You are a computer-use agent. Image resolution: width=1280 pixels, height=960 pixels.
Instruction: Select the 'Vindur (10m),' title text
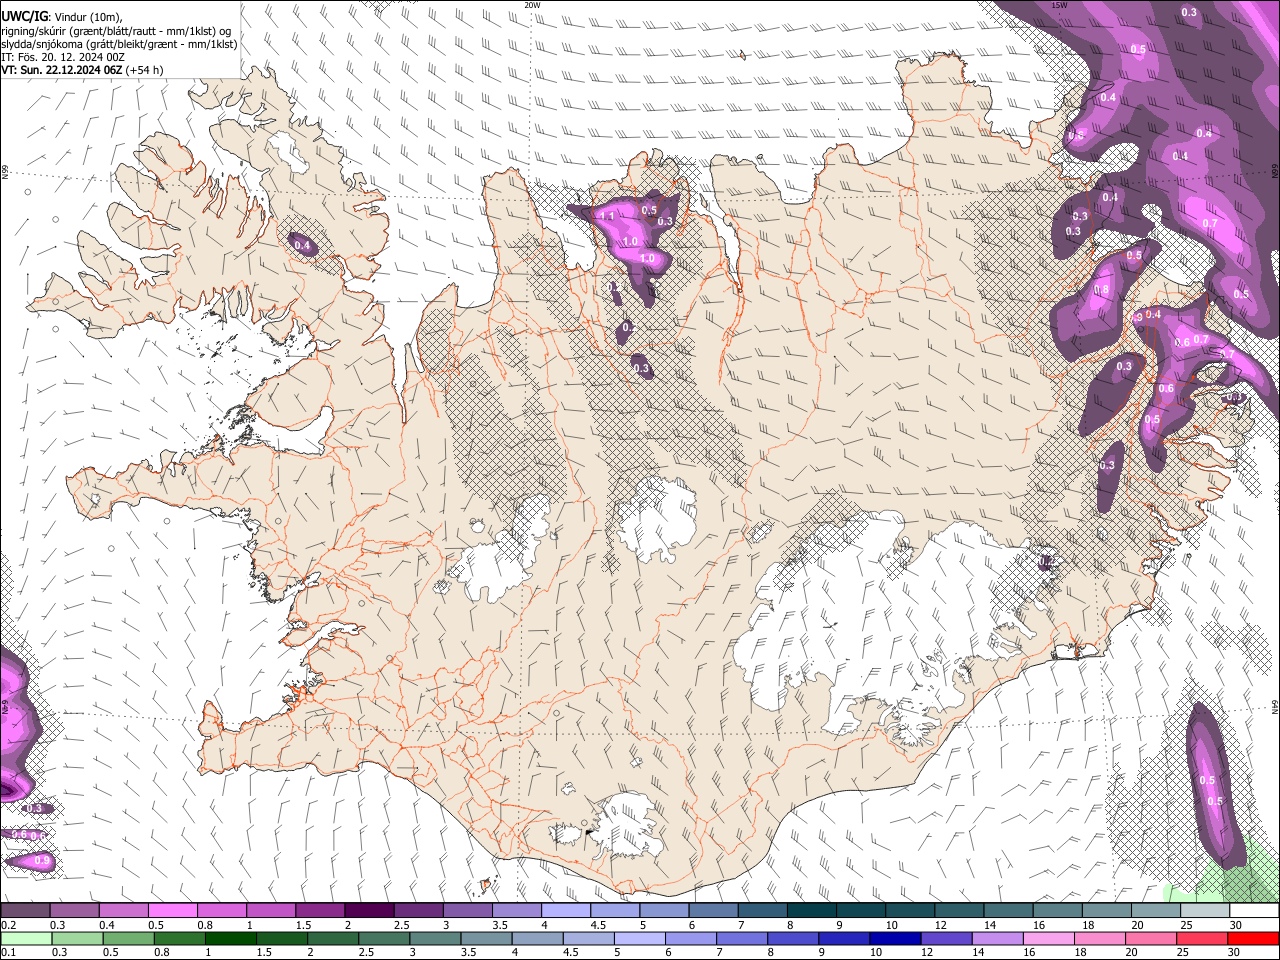[x=88, y=17]
